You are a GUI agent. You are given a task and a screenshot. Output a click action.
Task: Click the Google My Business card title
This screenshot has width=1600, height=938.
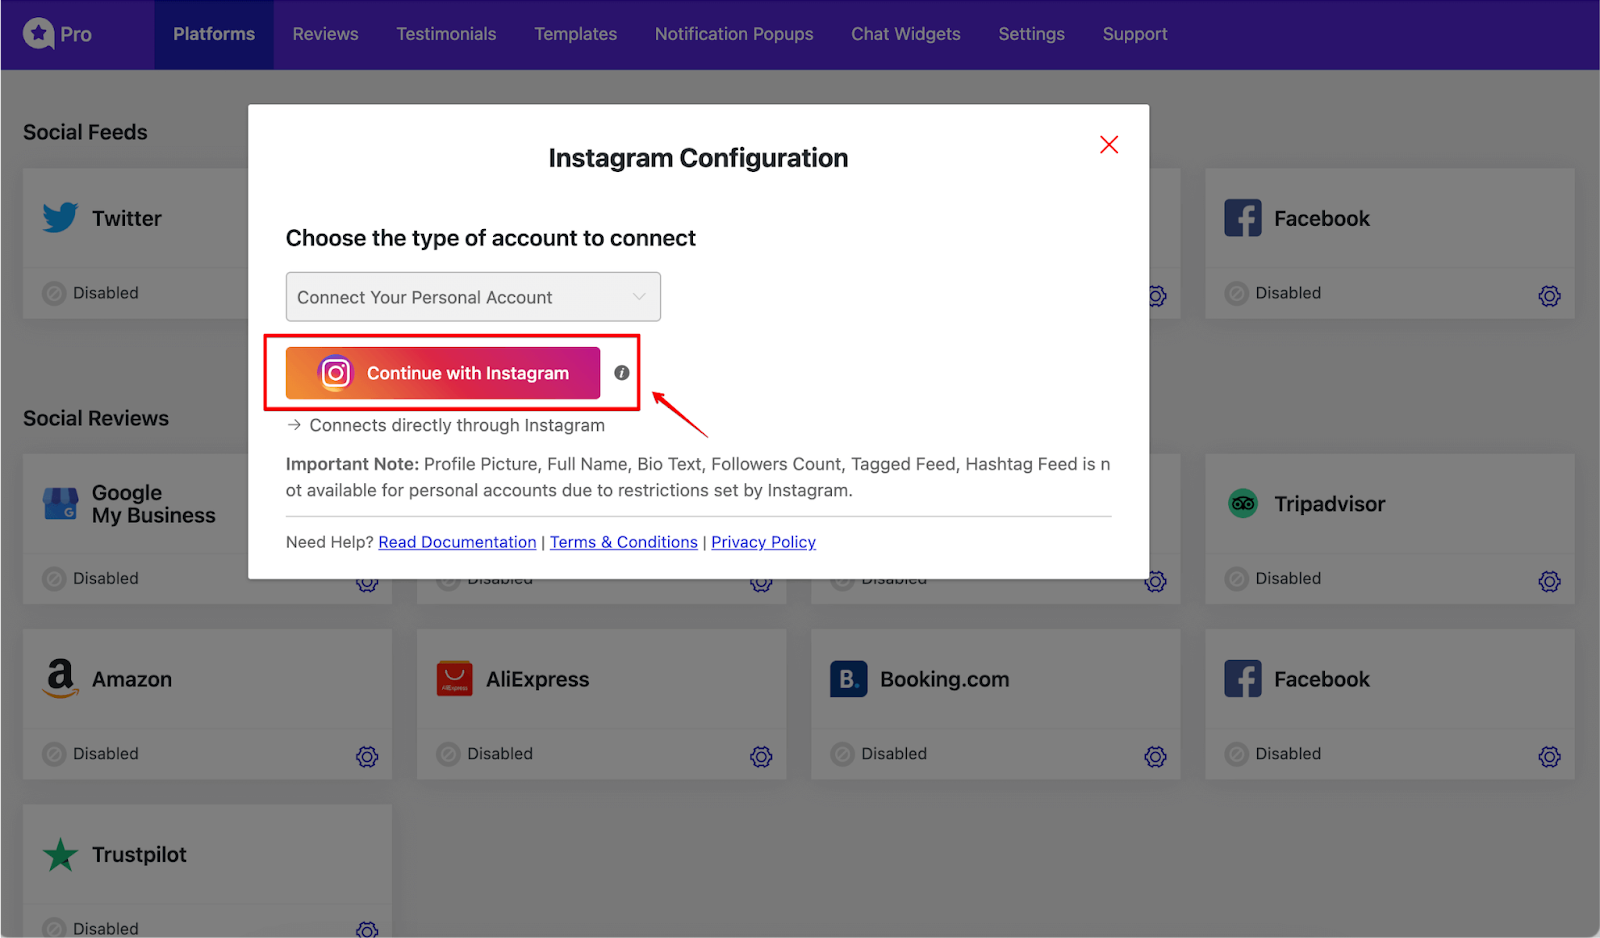tap(154, 504)
